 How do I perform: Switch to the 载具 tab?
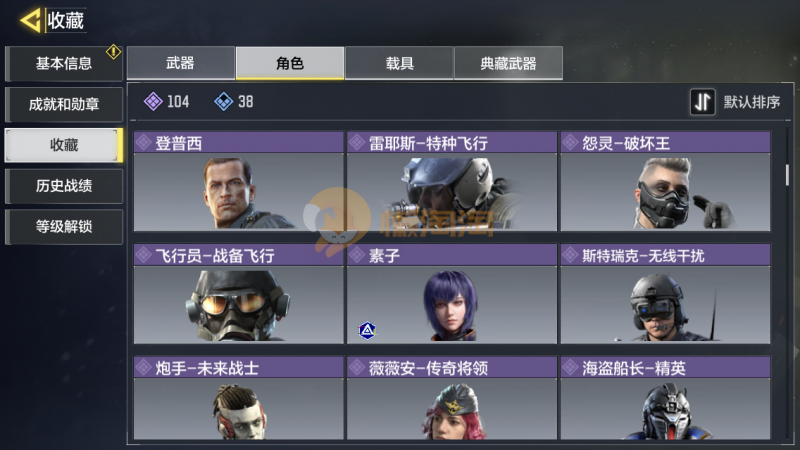click(399, 63)
